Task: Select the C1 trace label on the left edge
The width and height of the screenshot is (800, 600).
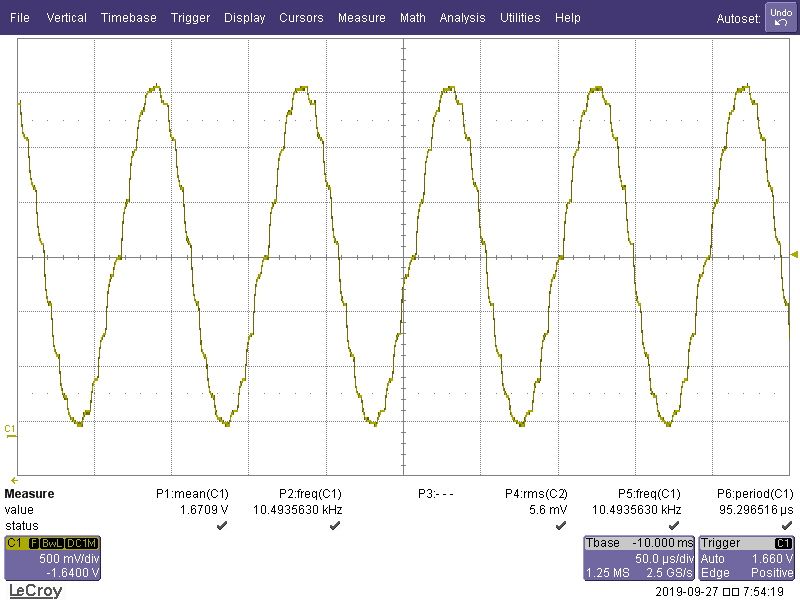Action: [x=10, y=428]
